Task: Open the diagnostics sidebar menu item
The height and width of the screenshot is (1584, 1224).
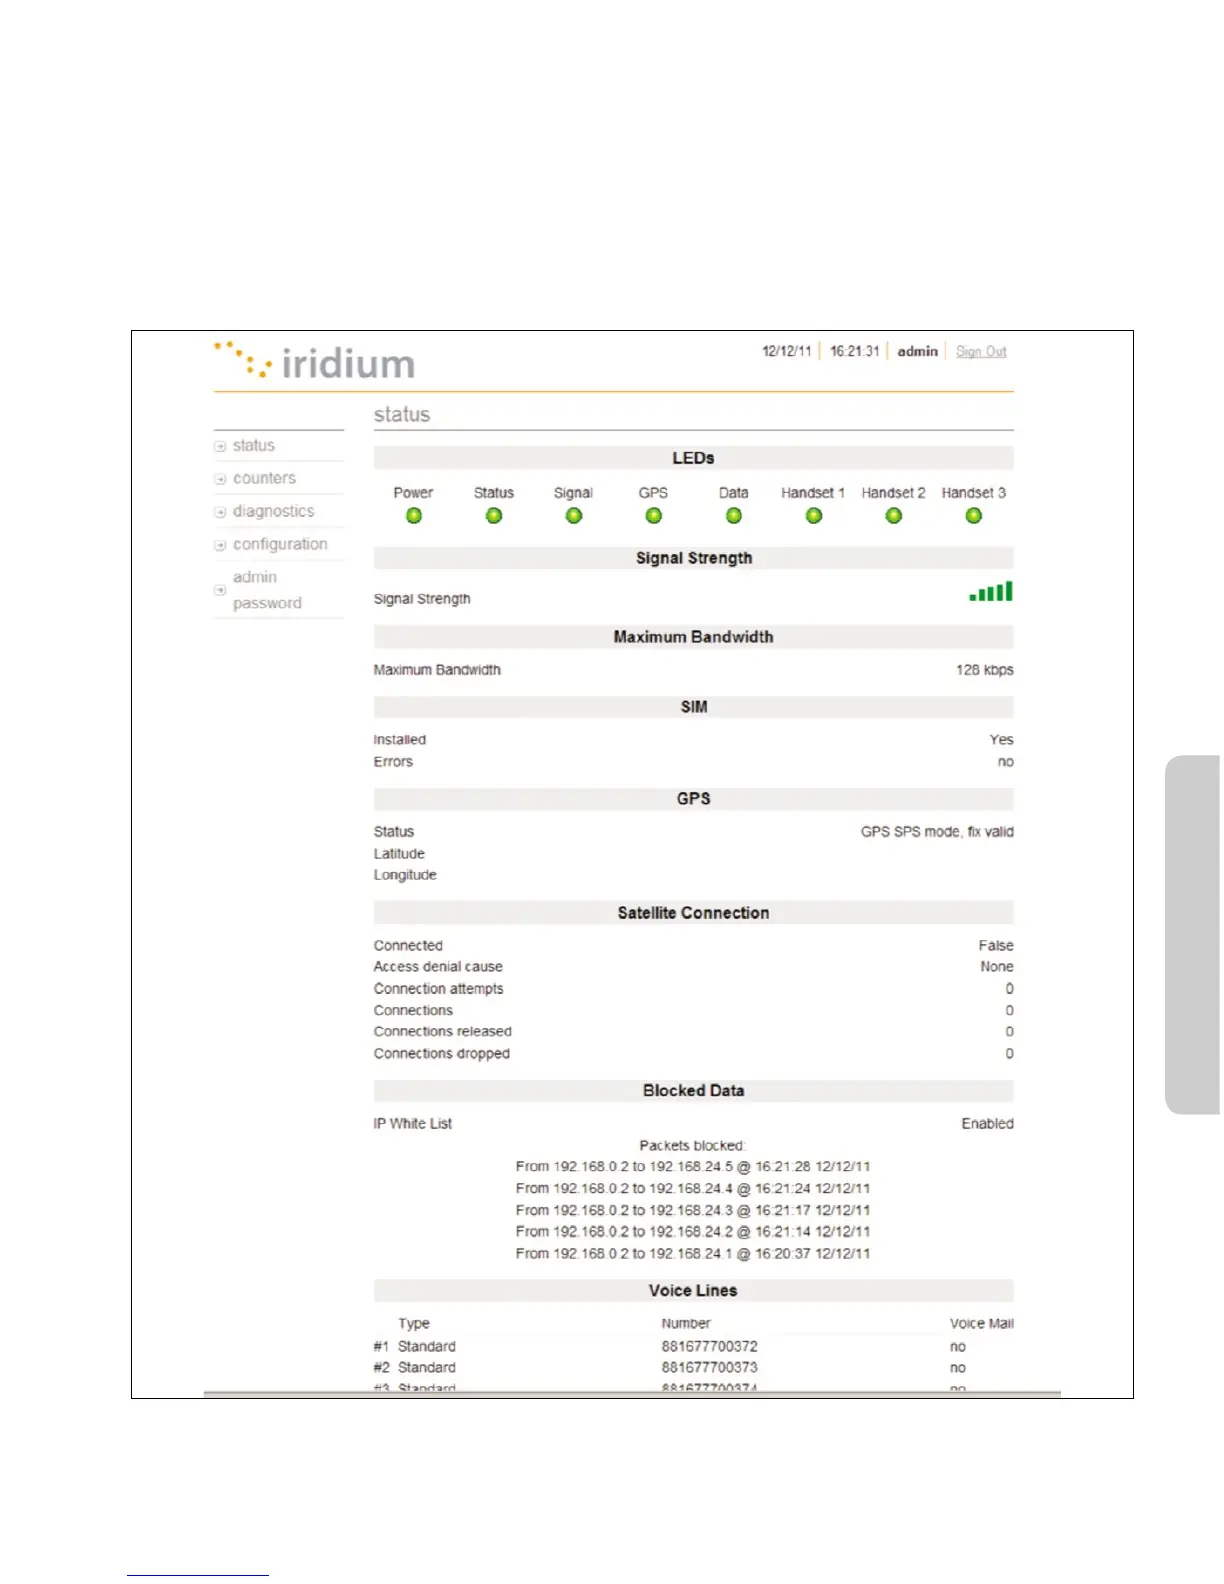Action: (x=273, y=512)
